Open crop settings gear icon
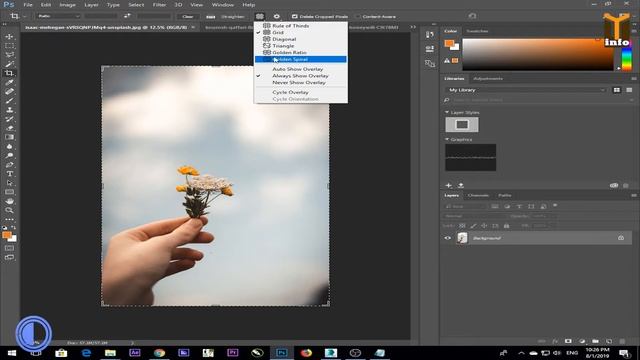 tap(276, 16)
